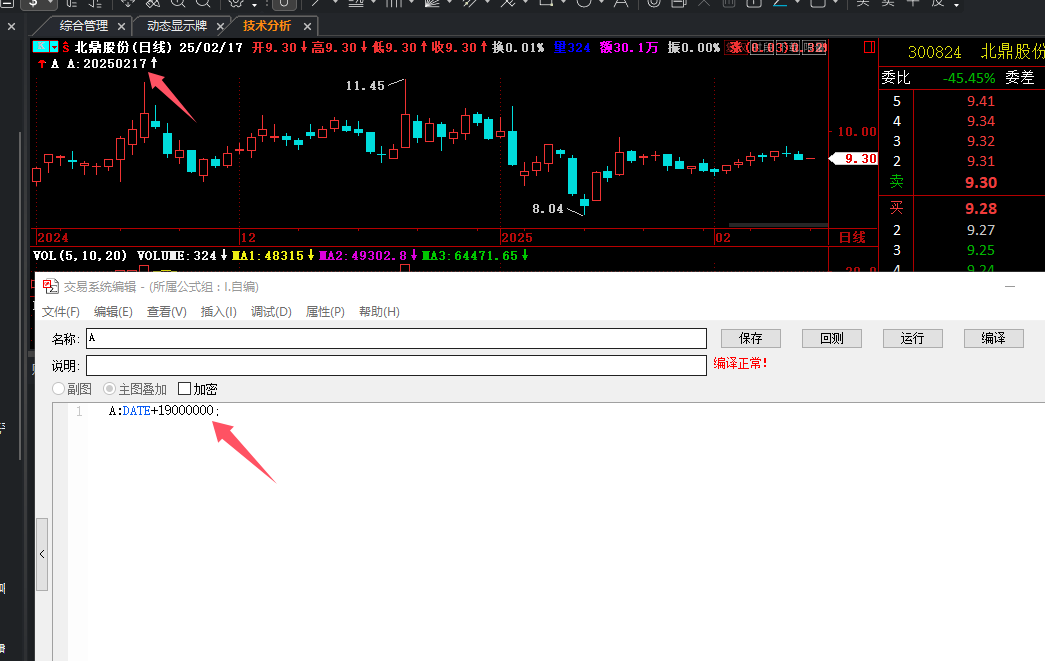Viewport: 1045px width, 661px height.
Task: Click the 委比 label
Action: pos(896,78)
